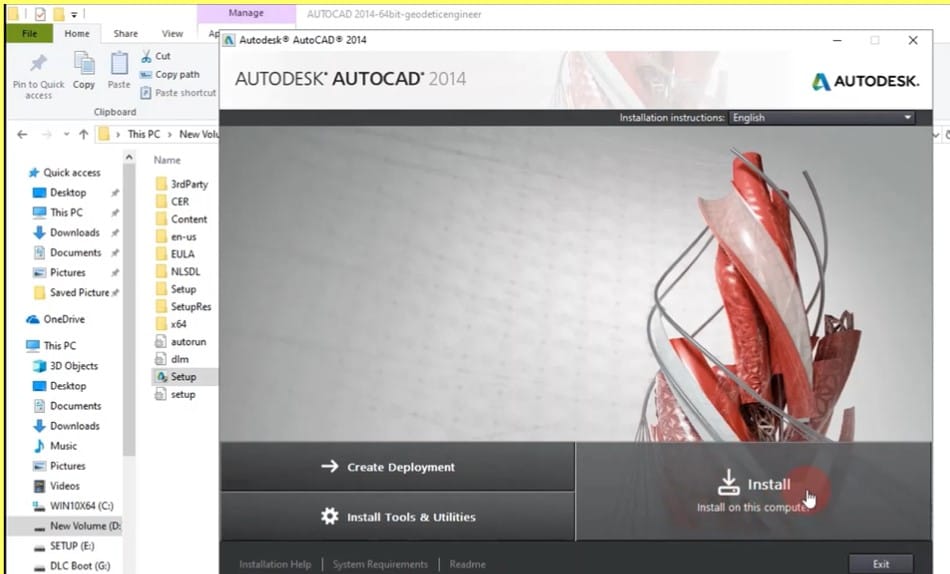Choose Install Tools & Utilities
Screen dimensions: 950x574
pos(397,516)
